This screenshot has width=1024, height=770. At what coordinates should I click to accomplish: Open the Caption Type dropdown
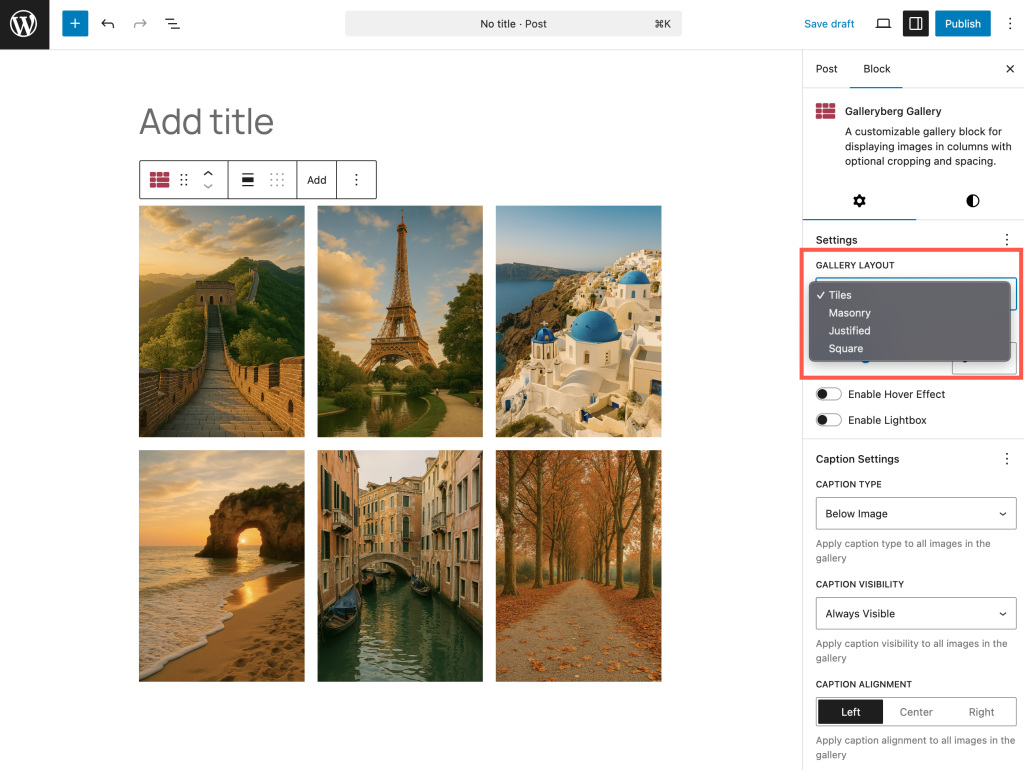916,514
